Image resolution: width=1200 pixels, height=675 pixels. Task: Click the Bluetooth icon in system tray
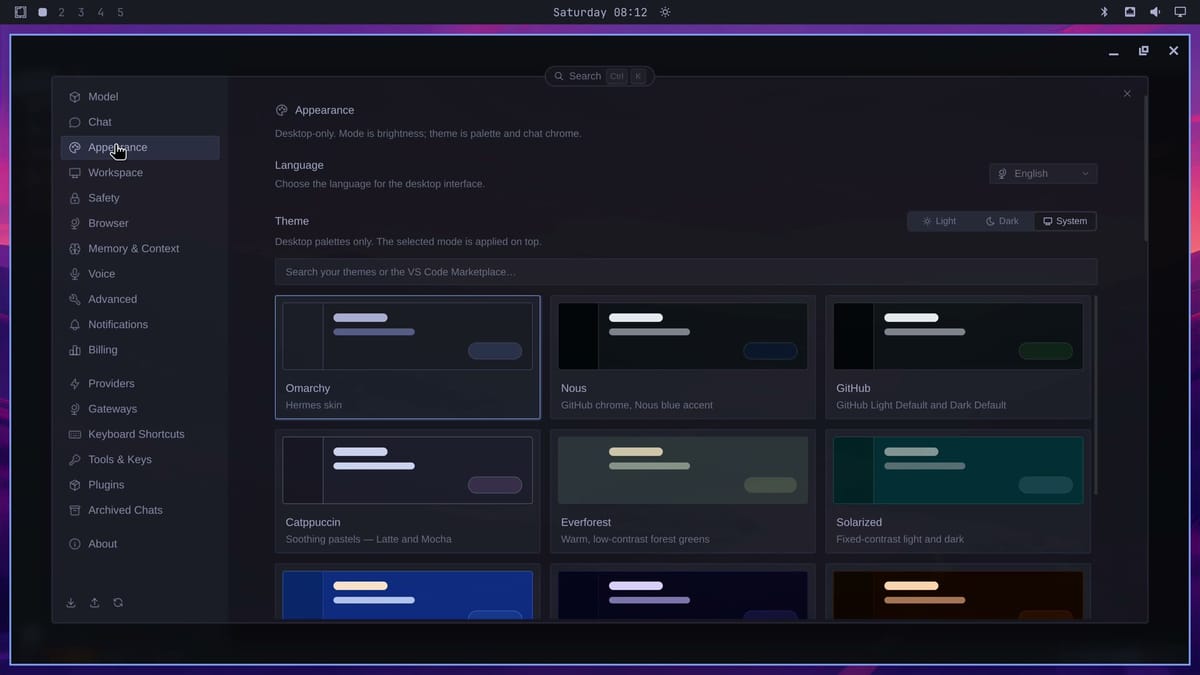(1104, 12)
